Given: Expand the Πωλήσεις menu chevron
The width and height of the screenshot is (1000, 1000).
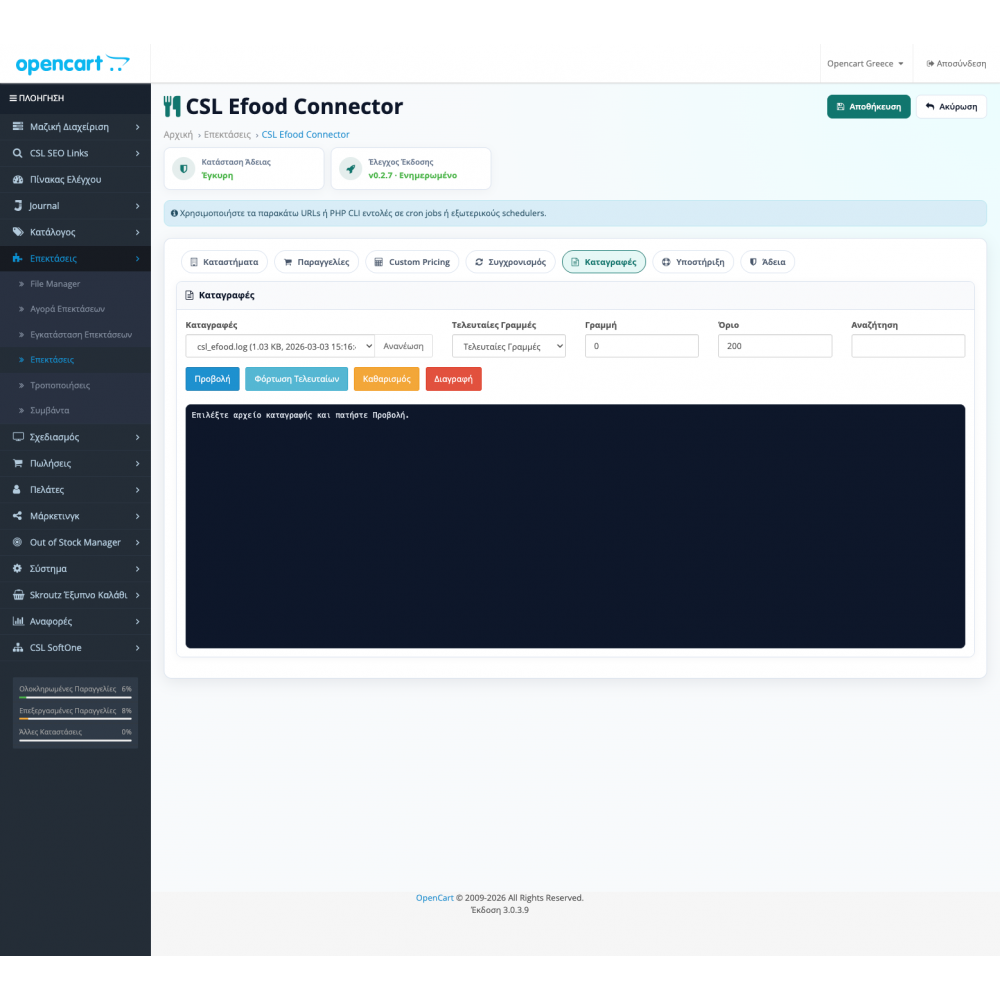Looking at the screenshot, I should click(137, 463).
